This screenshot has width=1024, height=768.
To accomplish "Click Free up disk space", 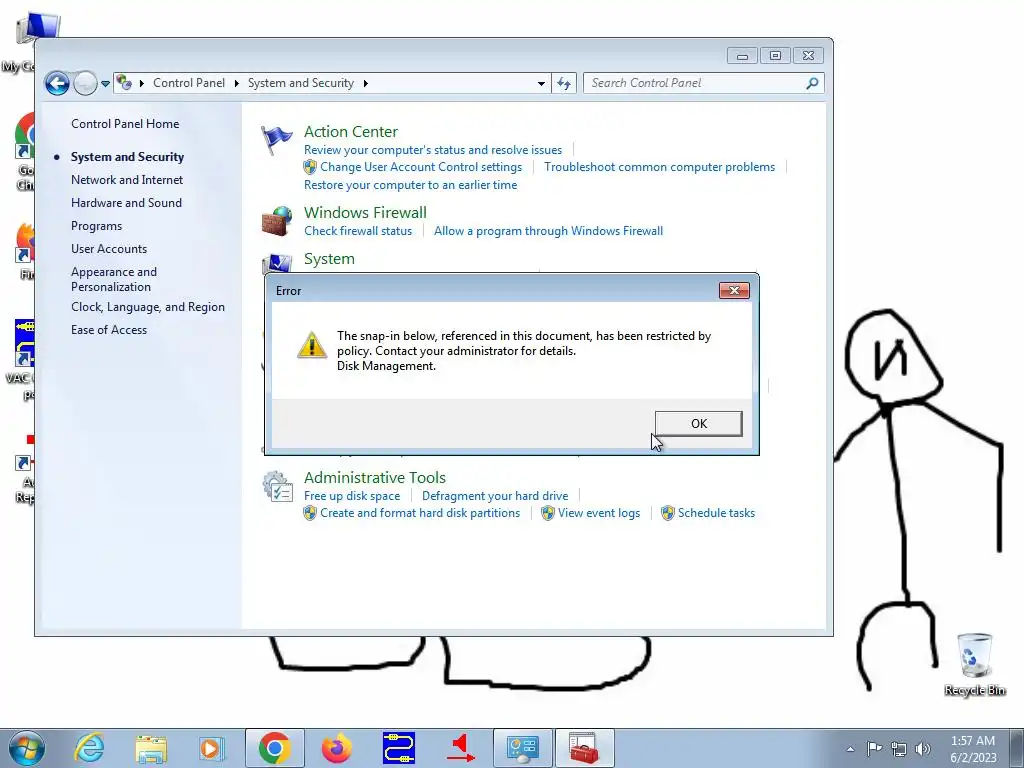I will pos(352,496).
